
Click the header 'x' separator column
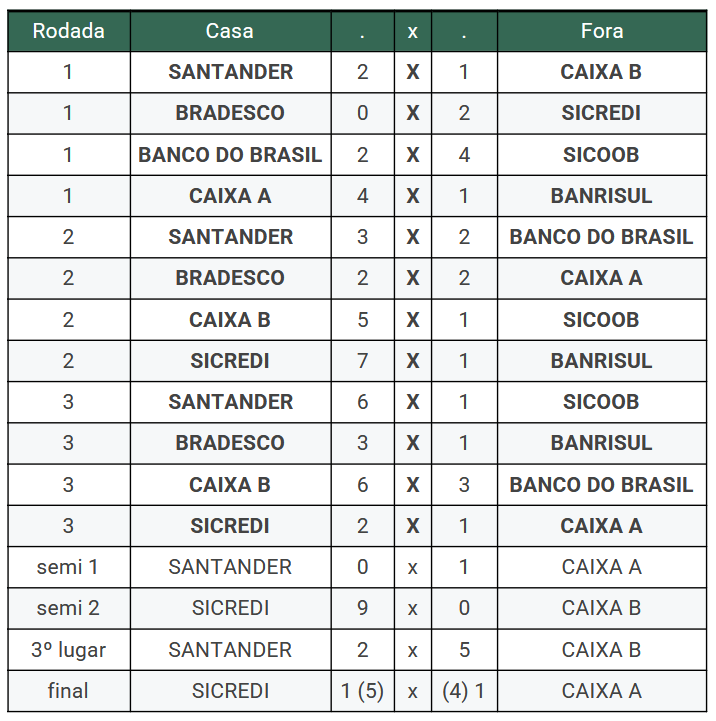coord(412,31)
